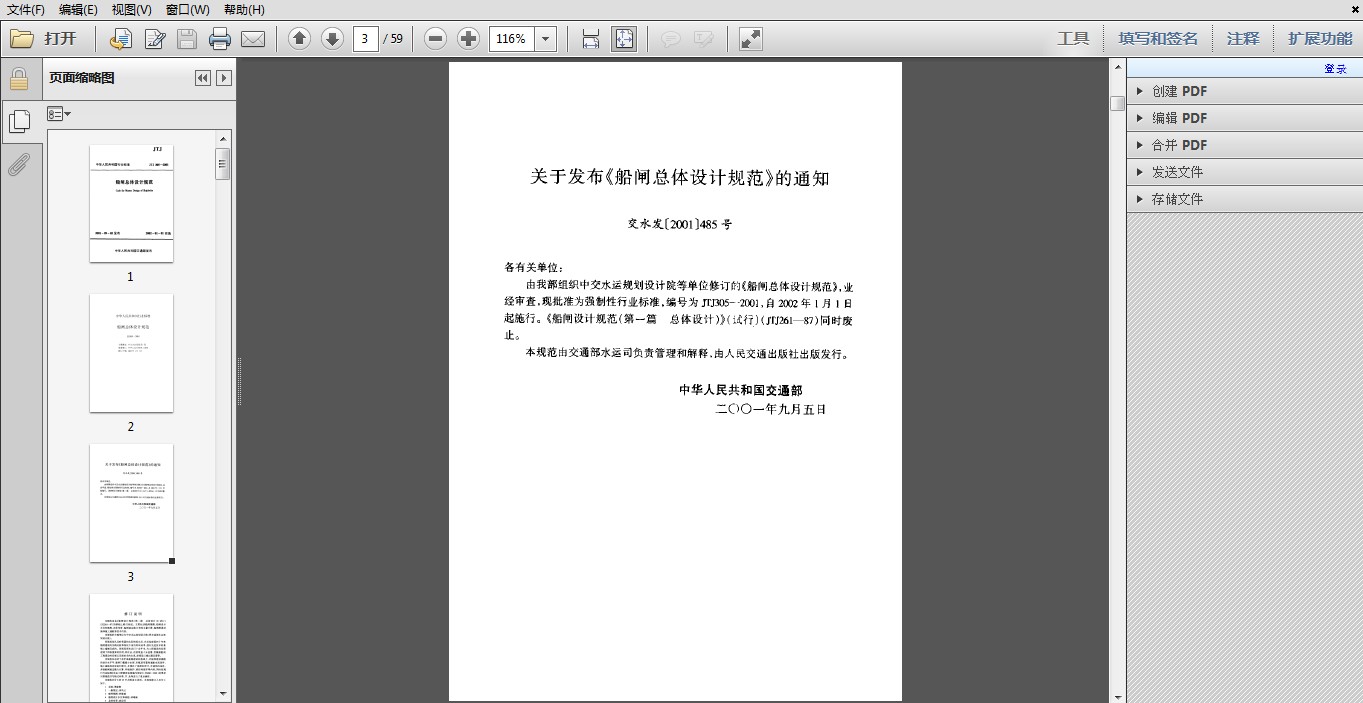Viewport: 1363px width, 703px height.
Task: Print the document with the printer icon
Action: 220,39
